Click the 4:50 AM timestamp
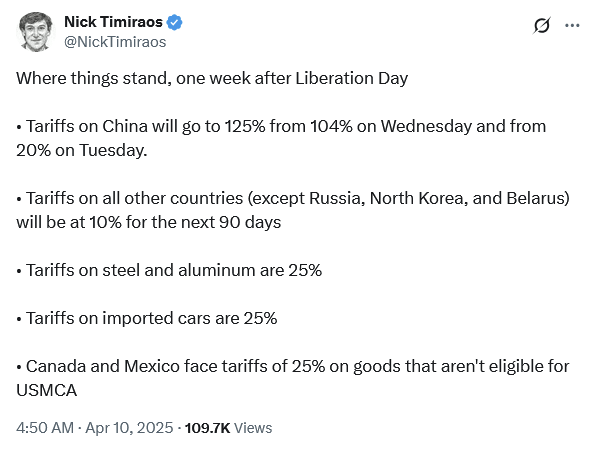This screenshot has width=598, height=450. 45,428
